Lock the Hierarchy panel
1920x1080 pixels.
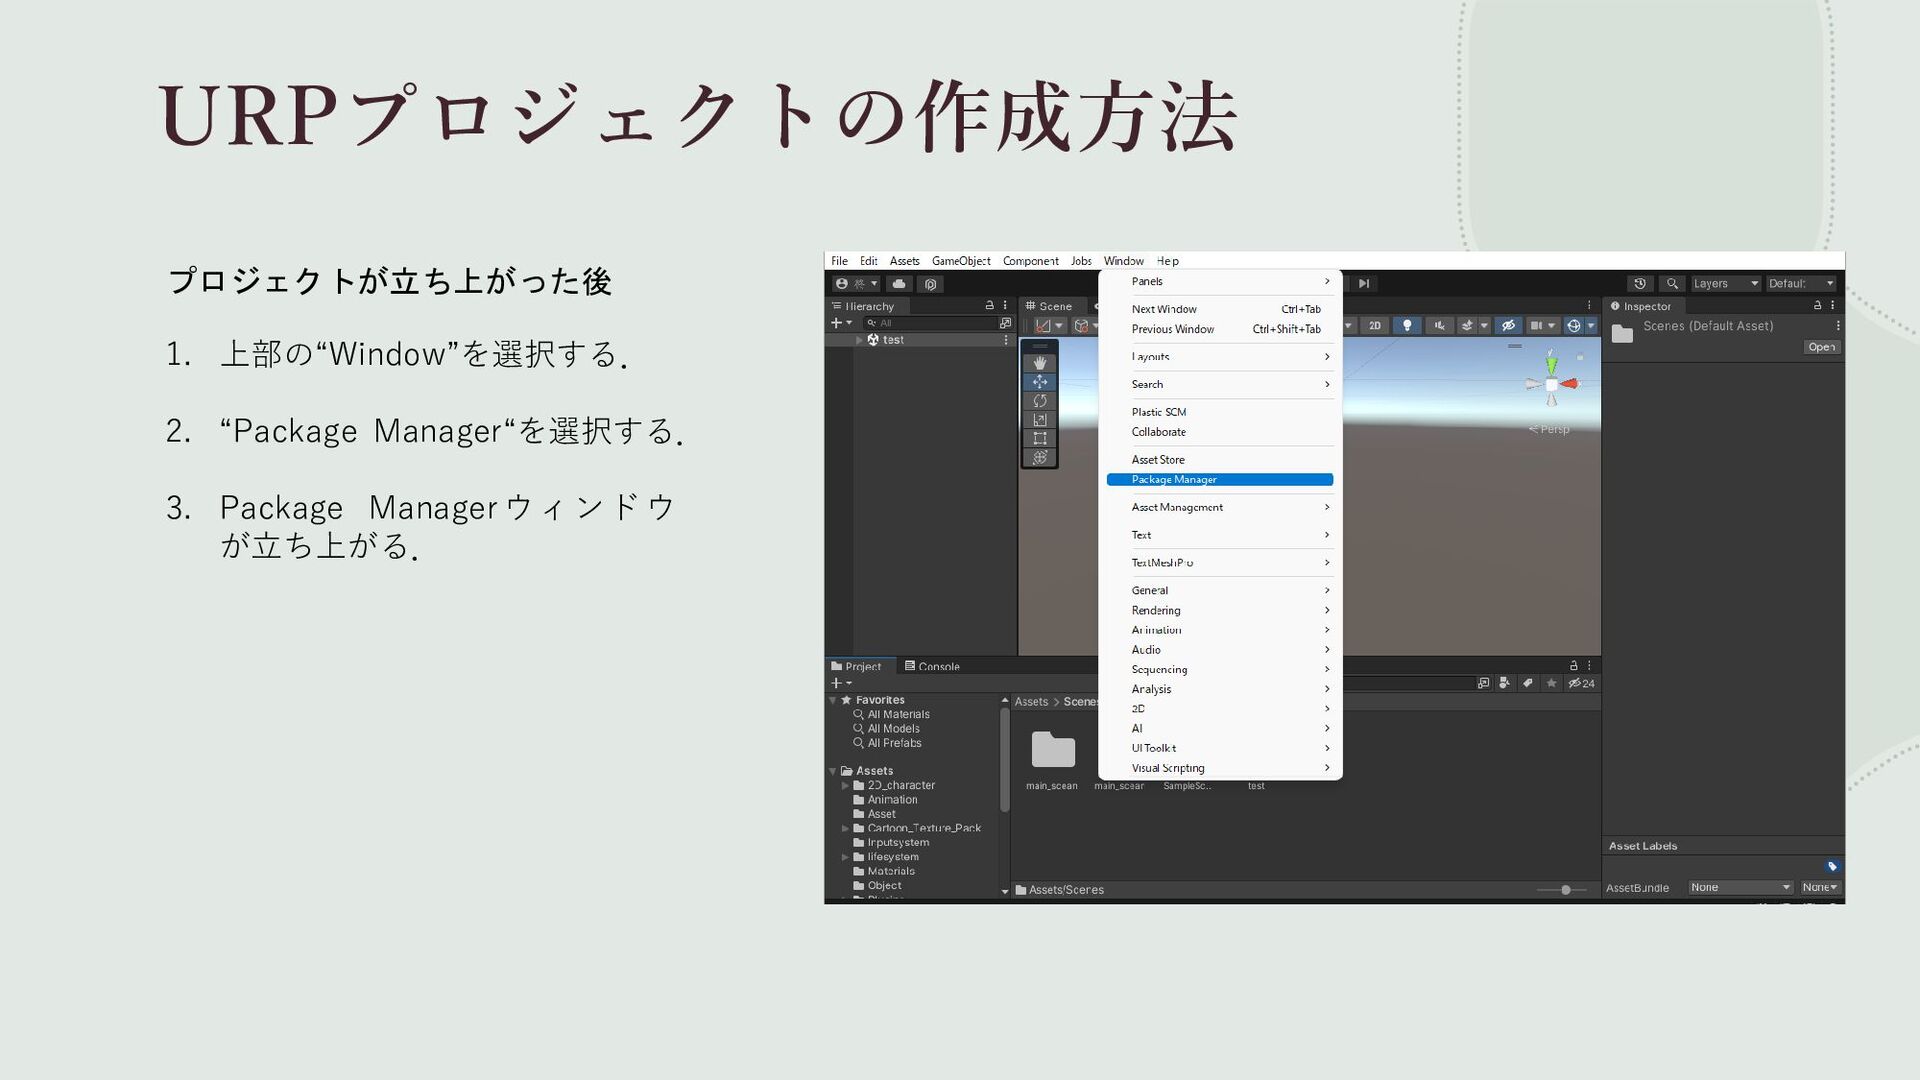click(x=989, y=306)
